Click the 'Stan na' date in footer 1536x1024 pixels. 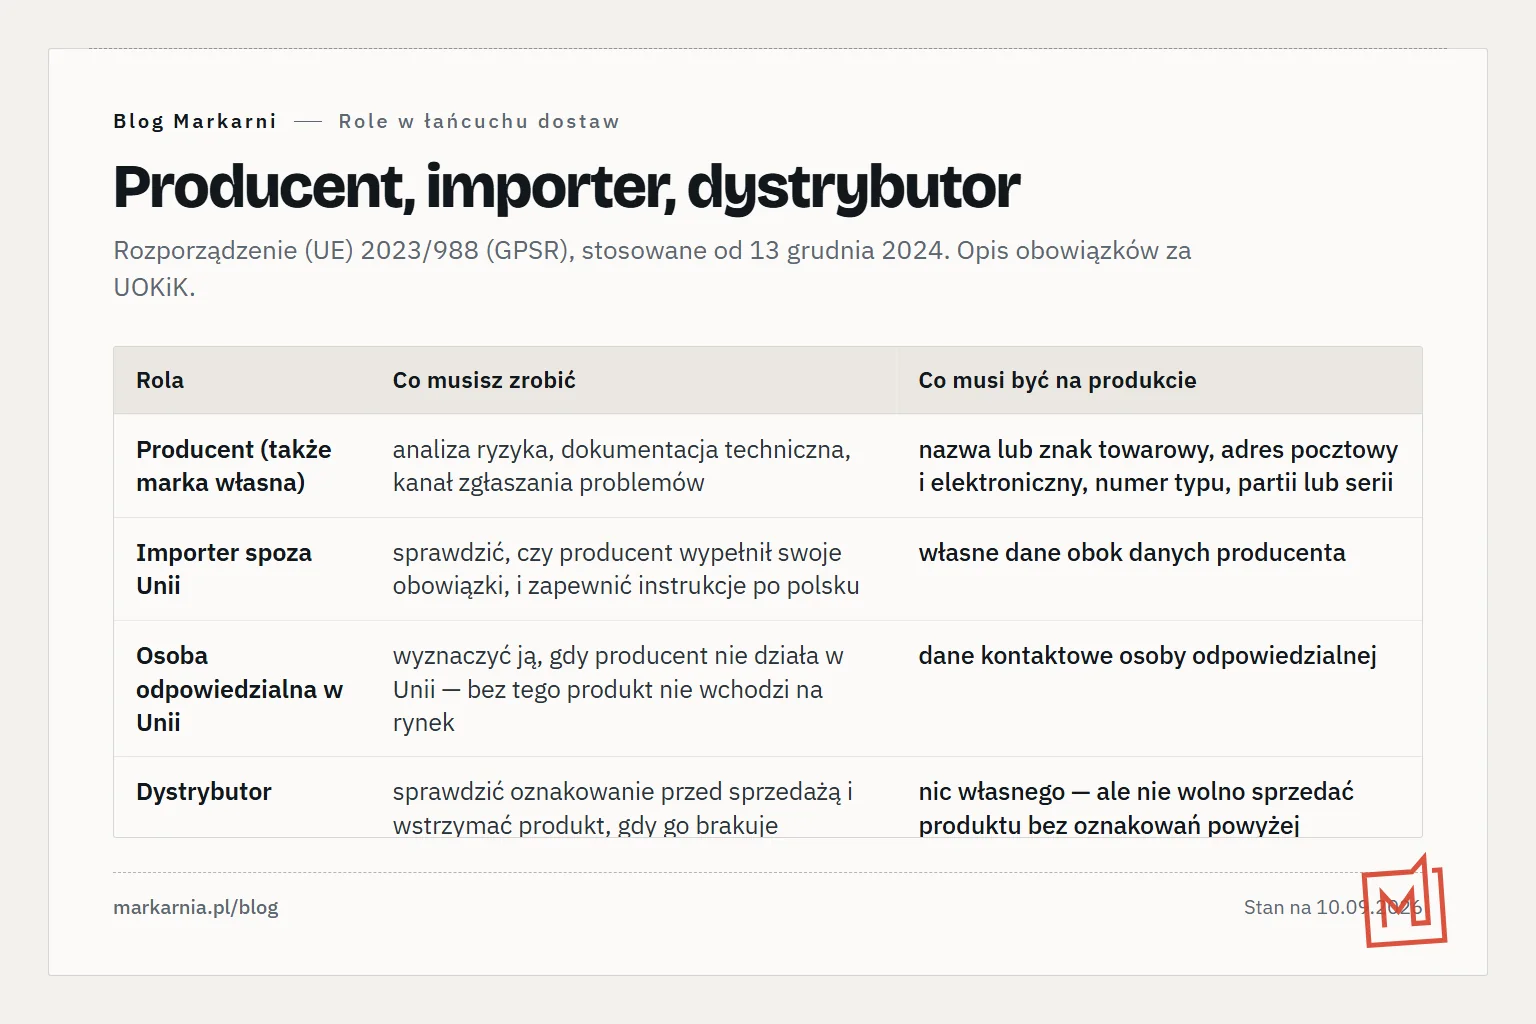tap(1332, 907)
